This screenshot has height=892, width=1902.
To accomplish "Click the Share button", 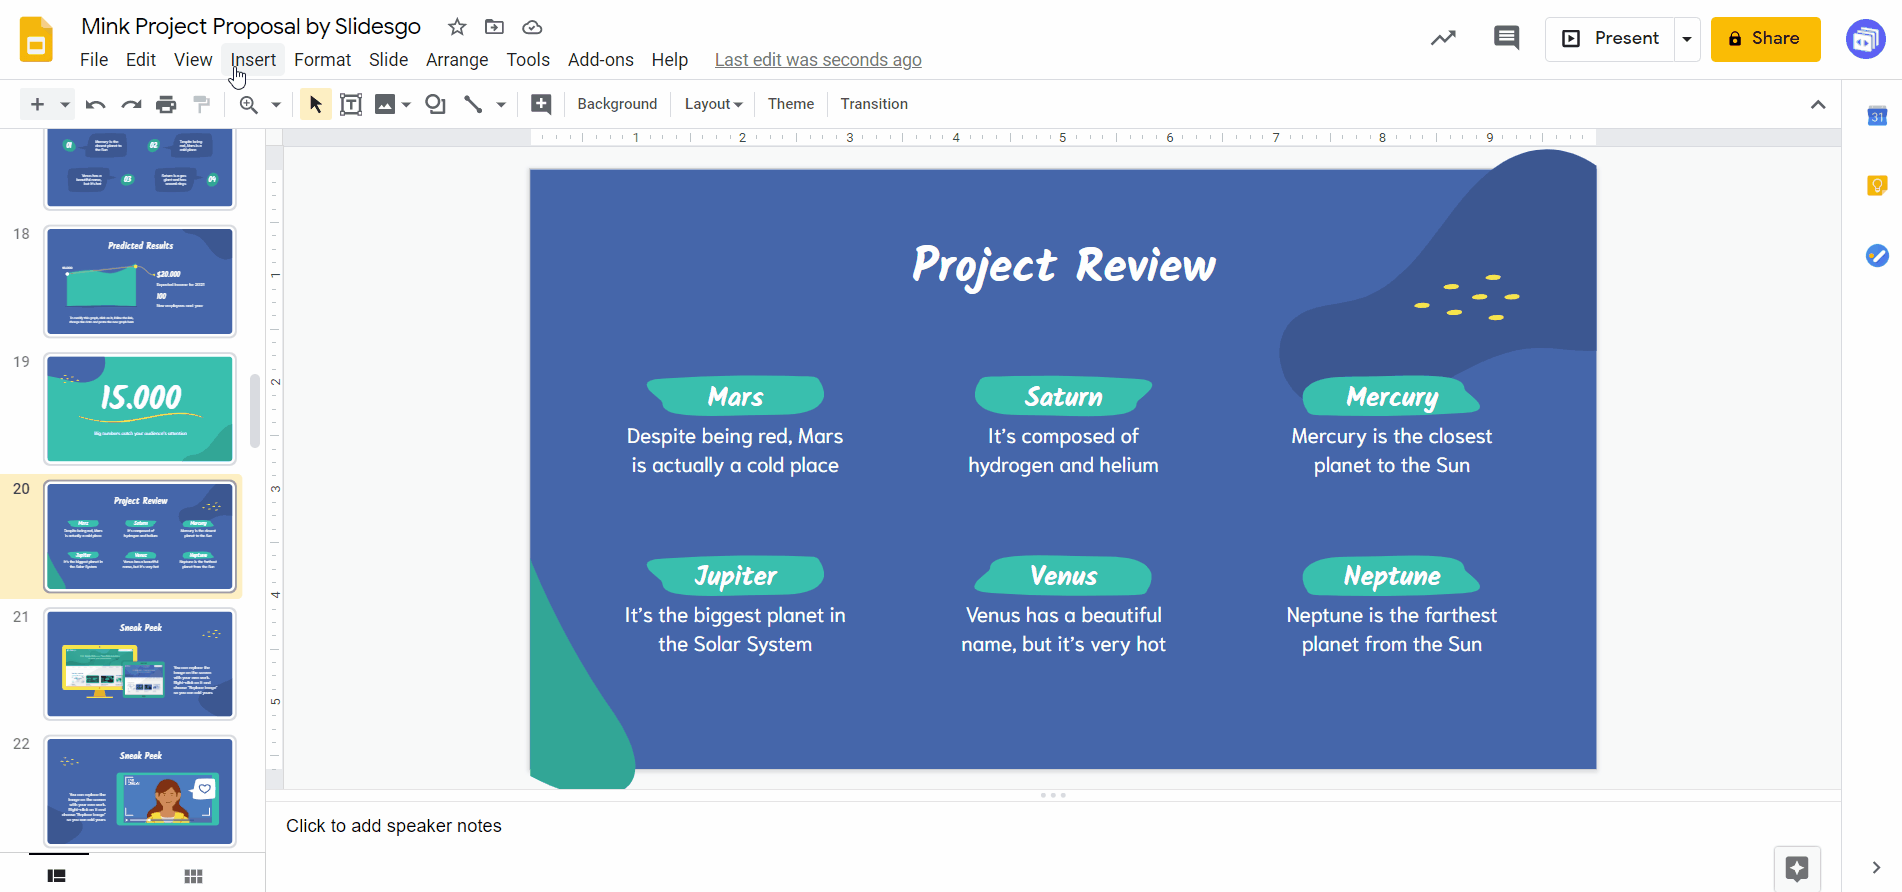I will 1765,39.
